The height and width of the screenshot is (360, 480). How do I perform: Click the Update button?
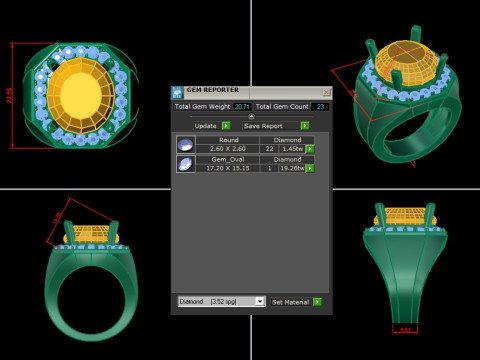pyautogui.click(x=206, y=126)
